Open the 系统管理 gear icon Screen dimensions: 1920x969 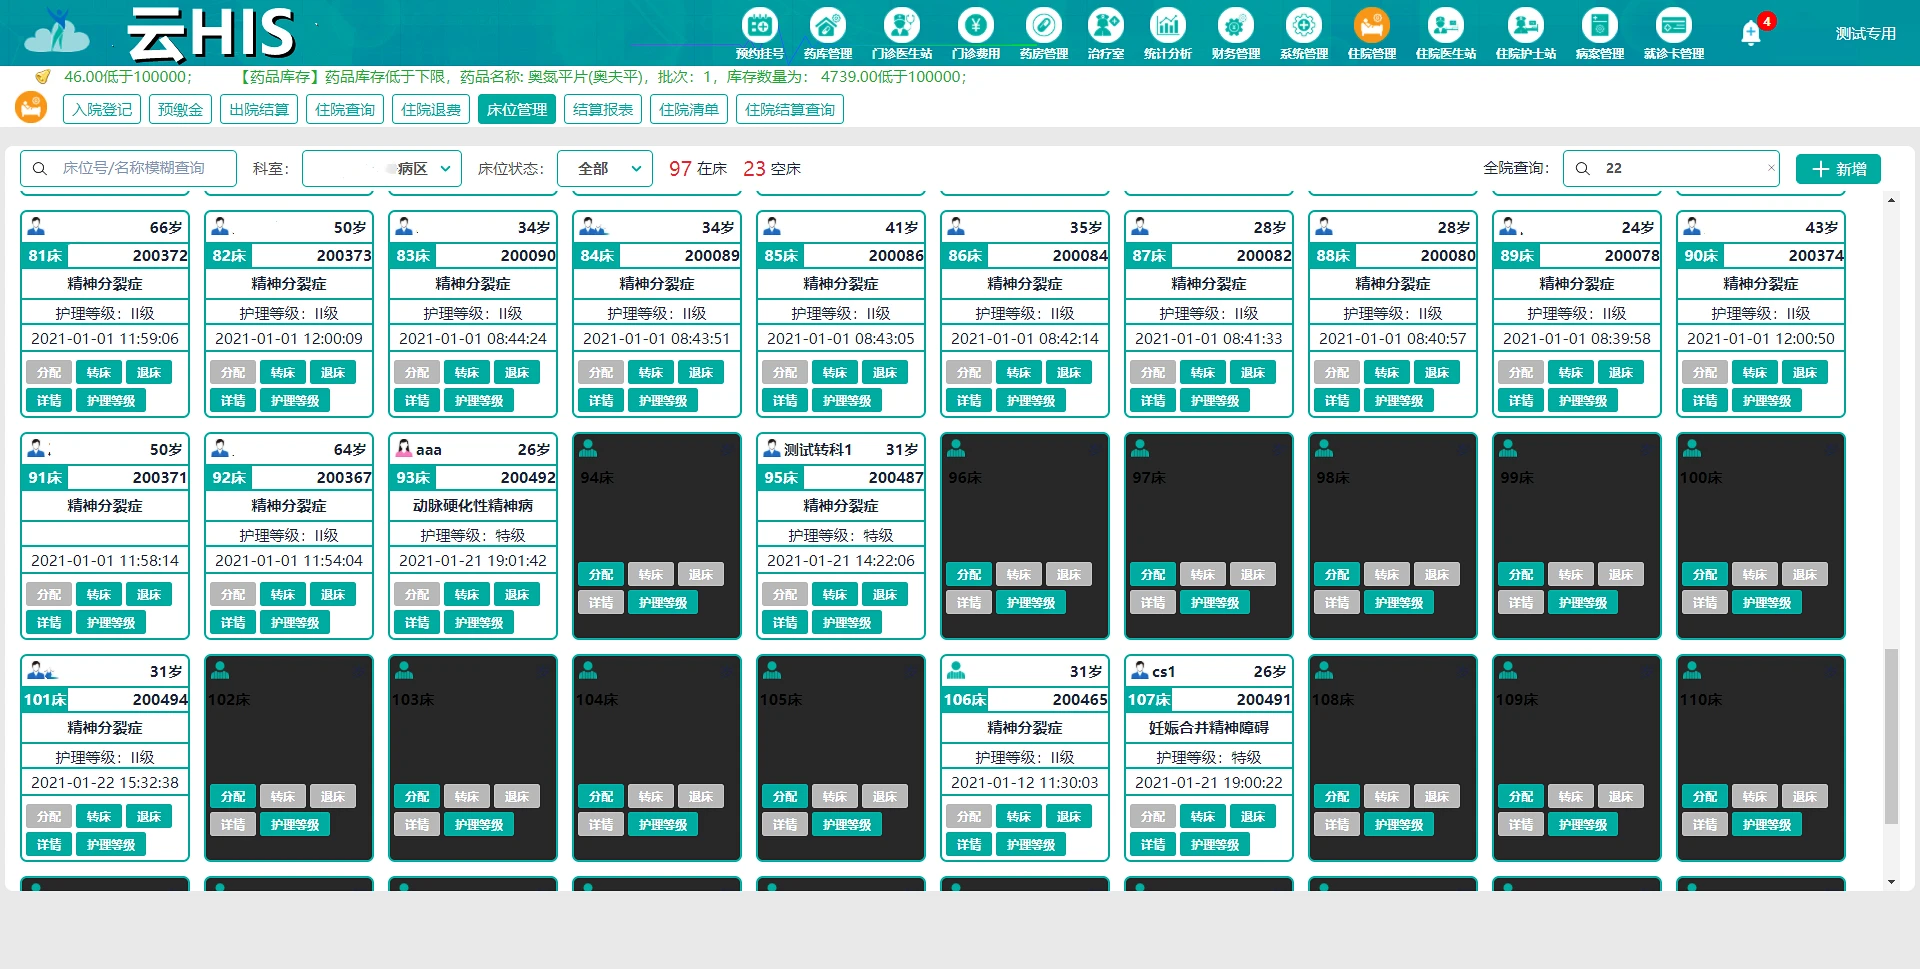[1303, 27]
